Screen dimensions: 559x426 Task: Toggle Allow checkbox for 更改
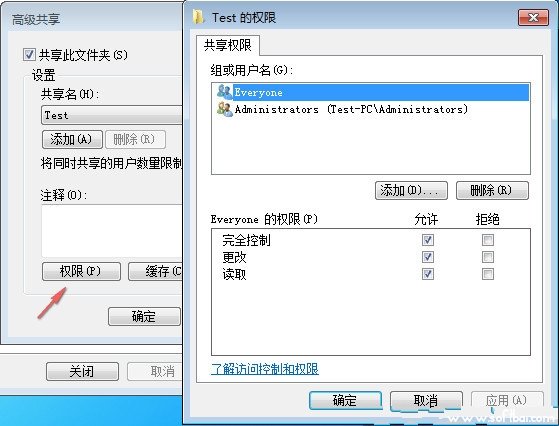tap(427, 257)
